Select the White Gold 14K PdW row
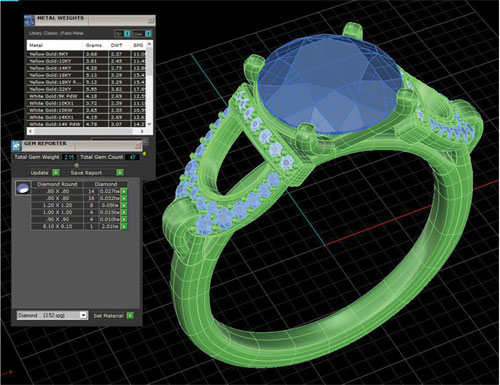500x385 pixels. (x=87, y=124)
